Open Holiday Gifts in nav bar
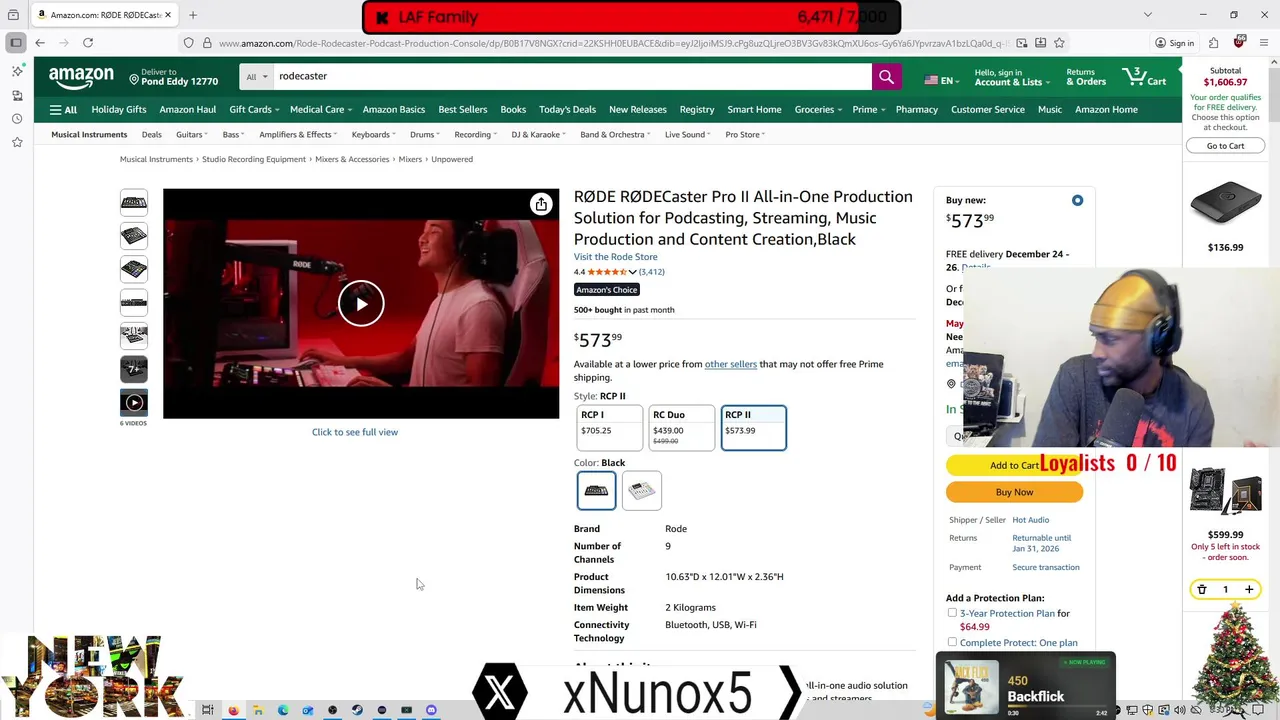1280x720 pixels. point(119,109)
